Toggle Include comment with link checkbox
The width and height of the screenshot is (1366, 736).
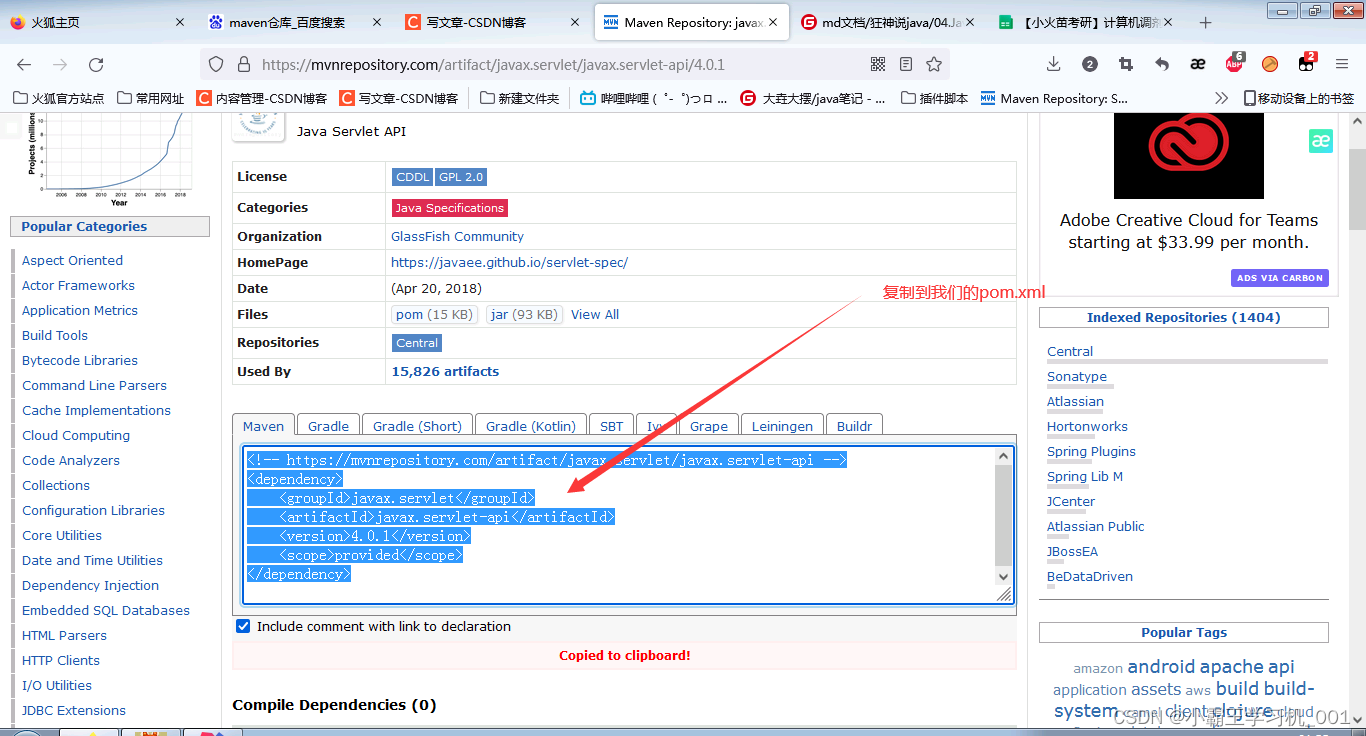click(243, 626)
